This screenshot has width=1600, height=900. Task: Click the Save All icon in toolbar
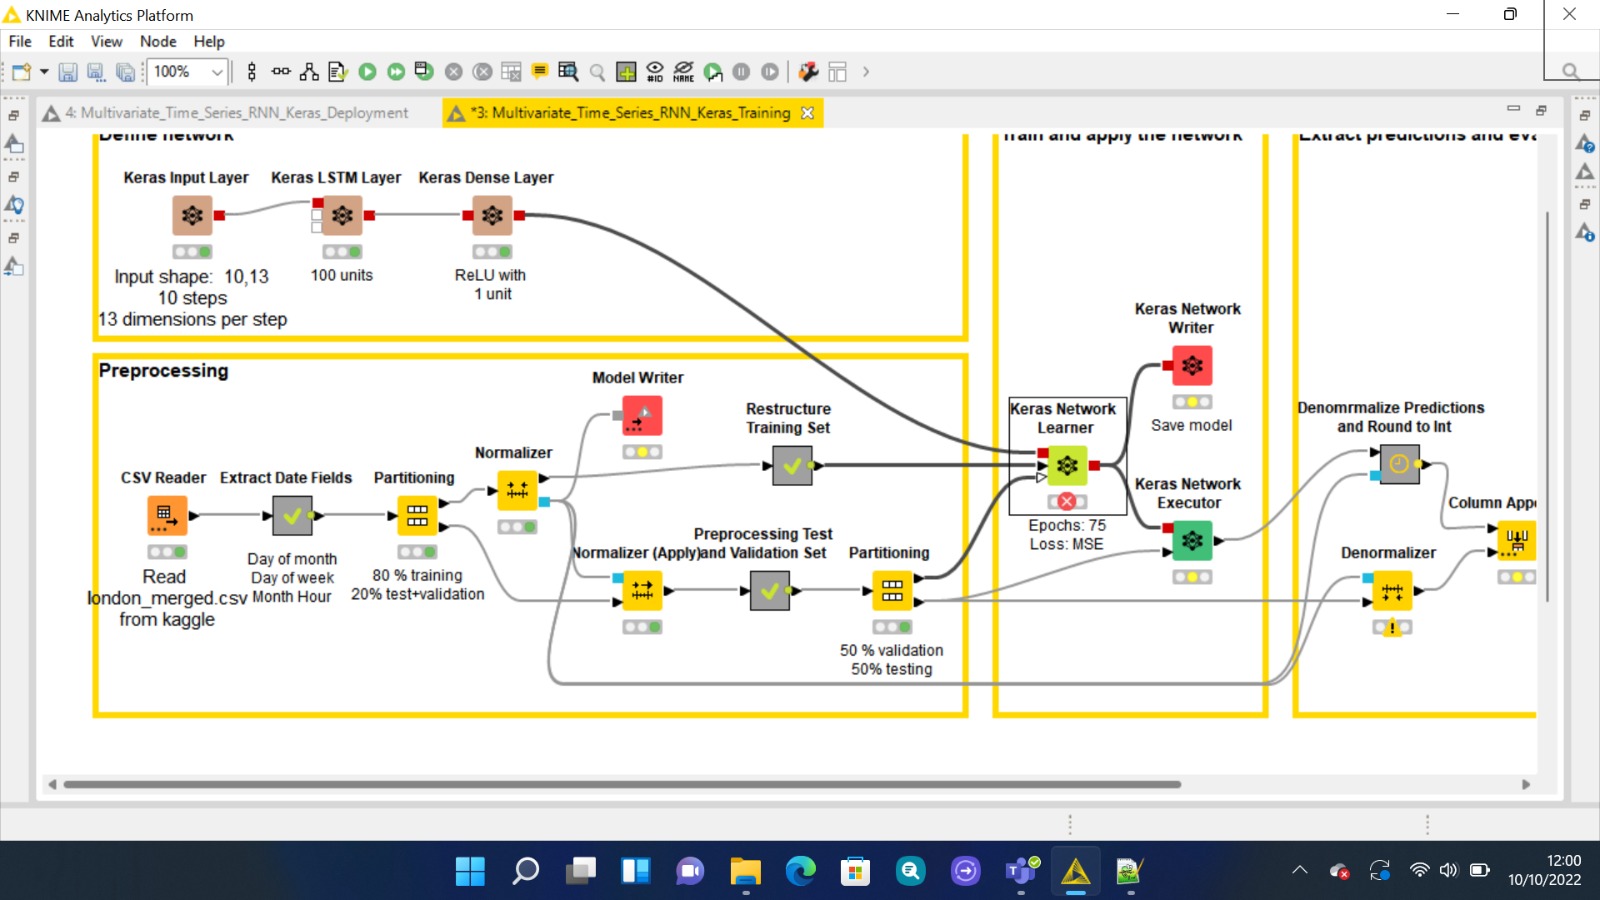125,72
